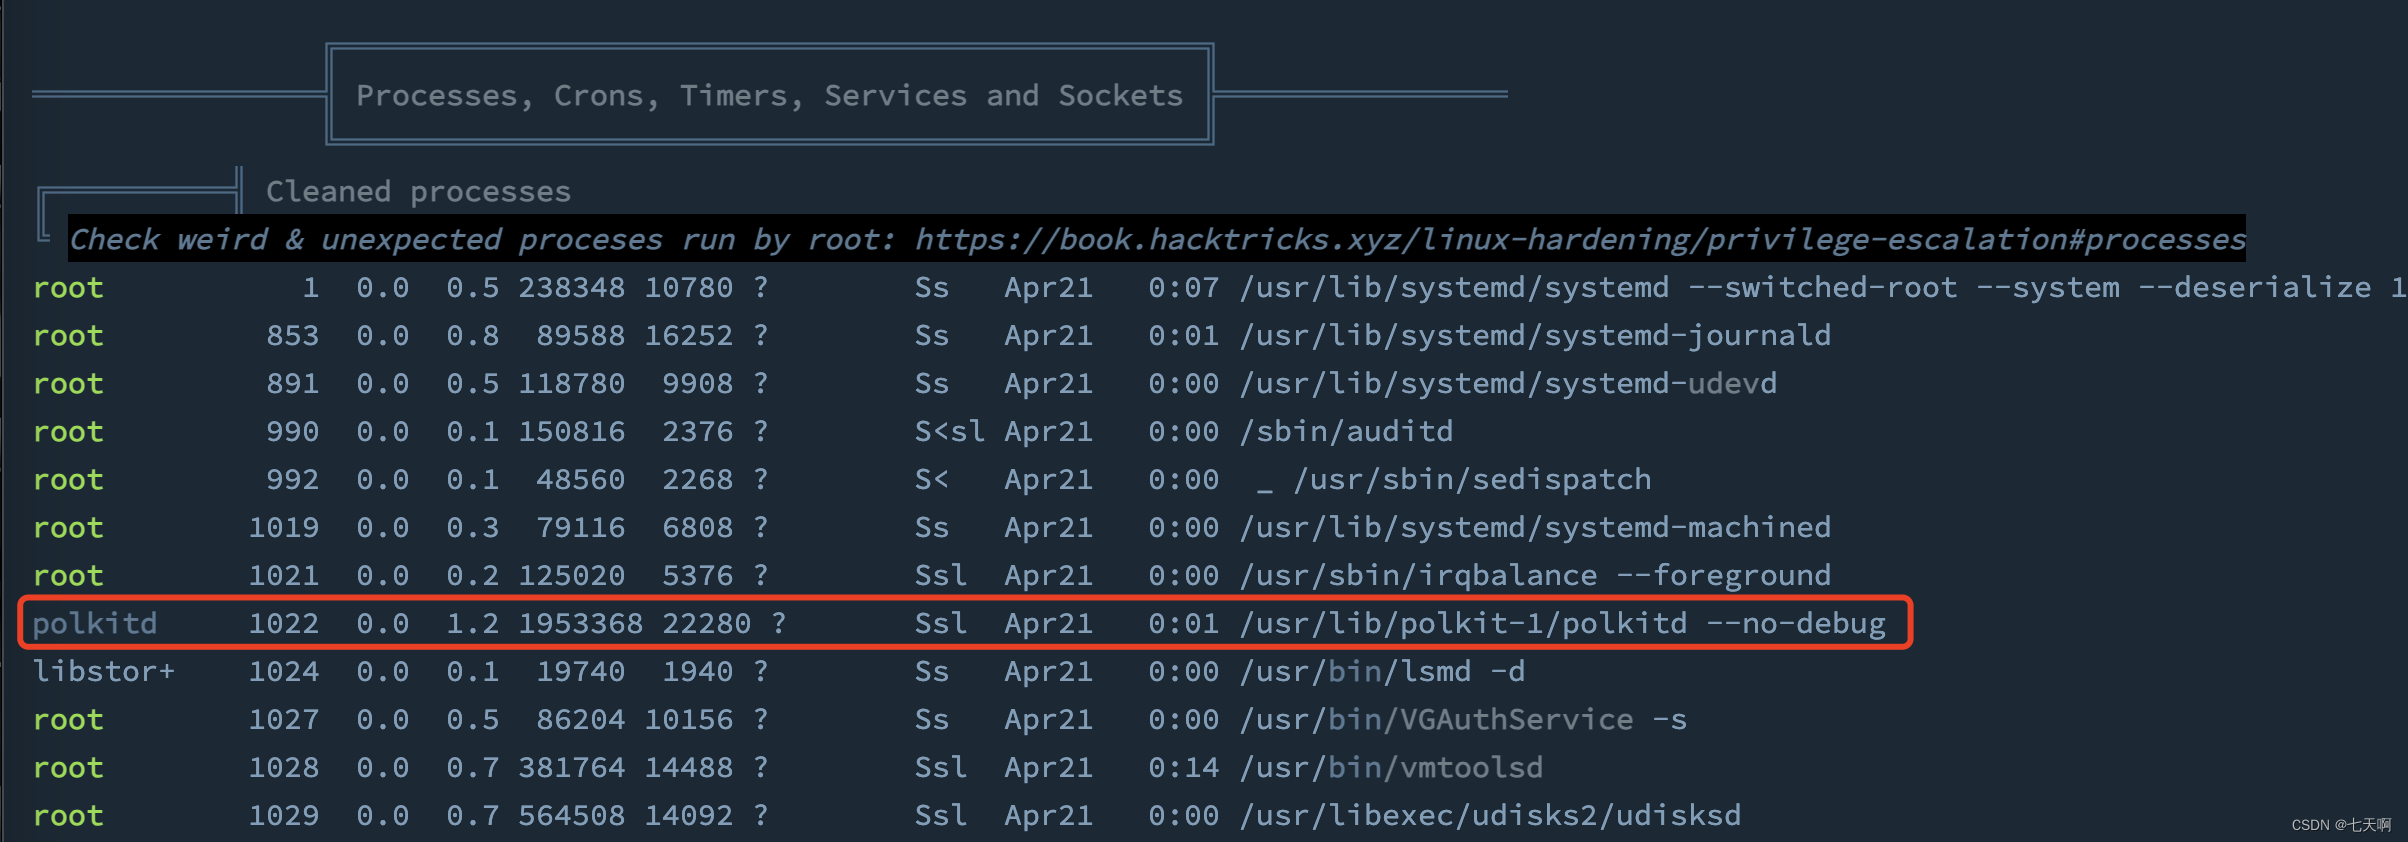
Task: Click the root user of udisksd row
Action: [x=68, y=816]
